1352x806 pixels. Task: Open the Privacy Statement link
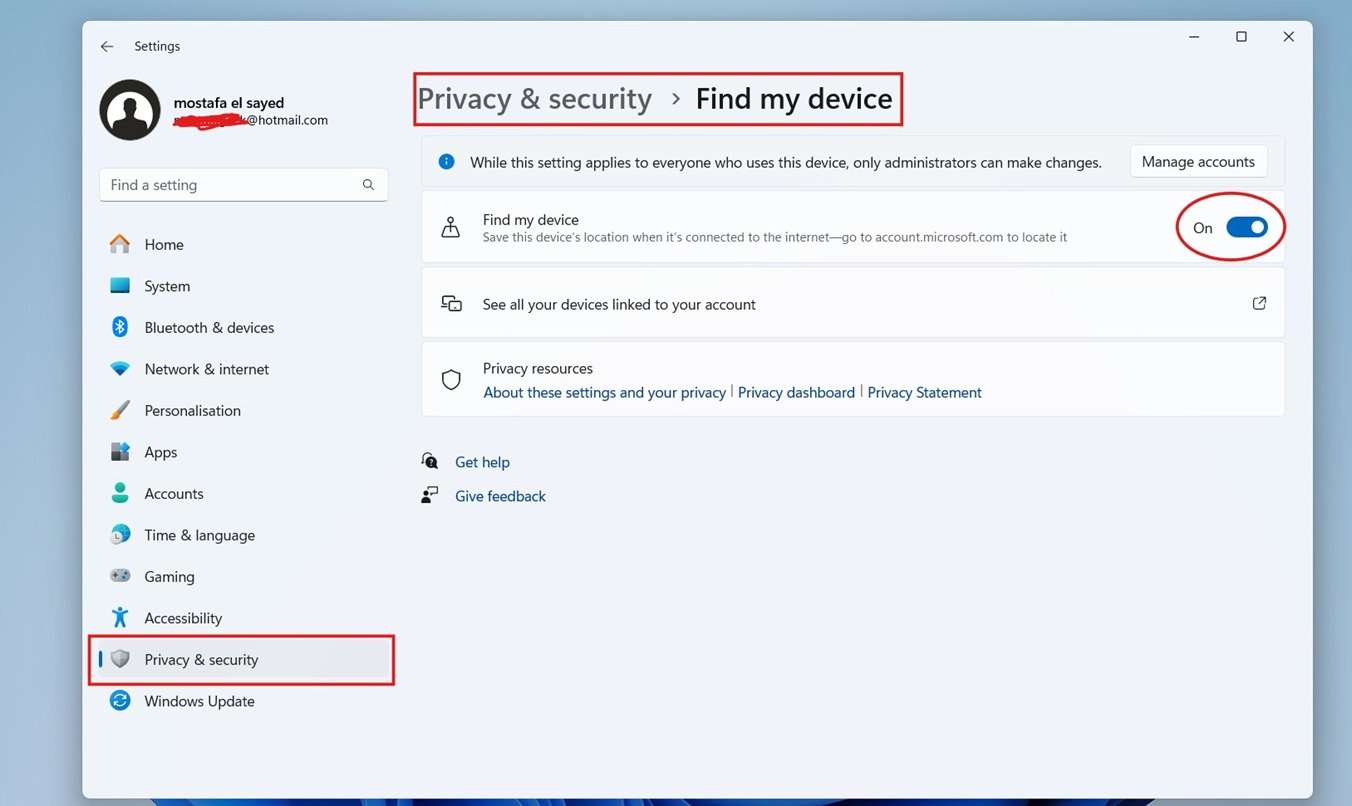point(924,393)
